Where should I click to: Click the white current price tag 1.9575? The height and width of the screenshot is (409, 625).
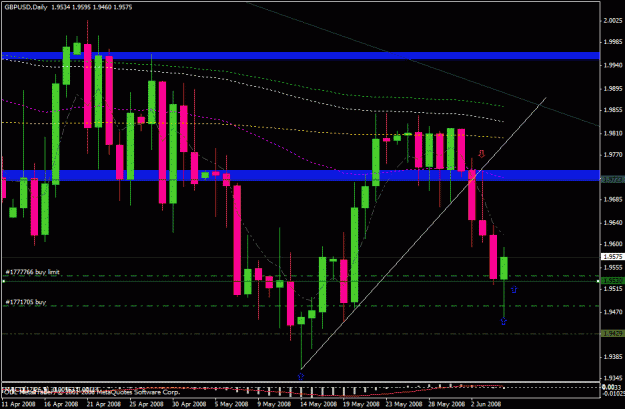coord(613,257)
